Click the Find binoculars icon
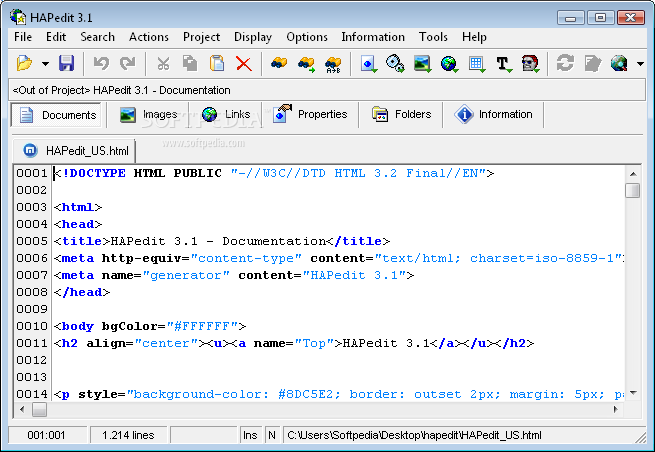This screenshot has width=655, height=452. (279, 63)
